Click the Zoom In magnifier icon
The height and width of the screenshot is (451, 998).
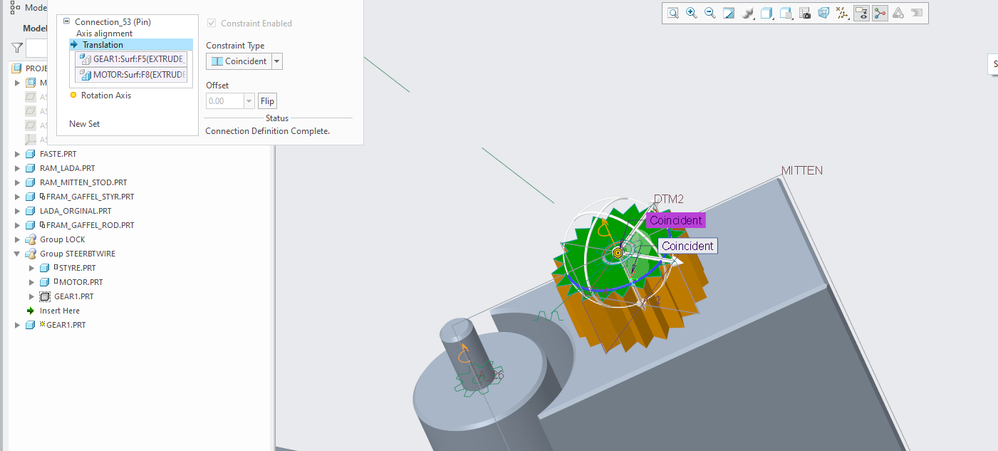coord(691,13)
